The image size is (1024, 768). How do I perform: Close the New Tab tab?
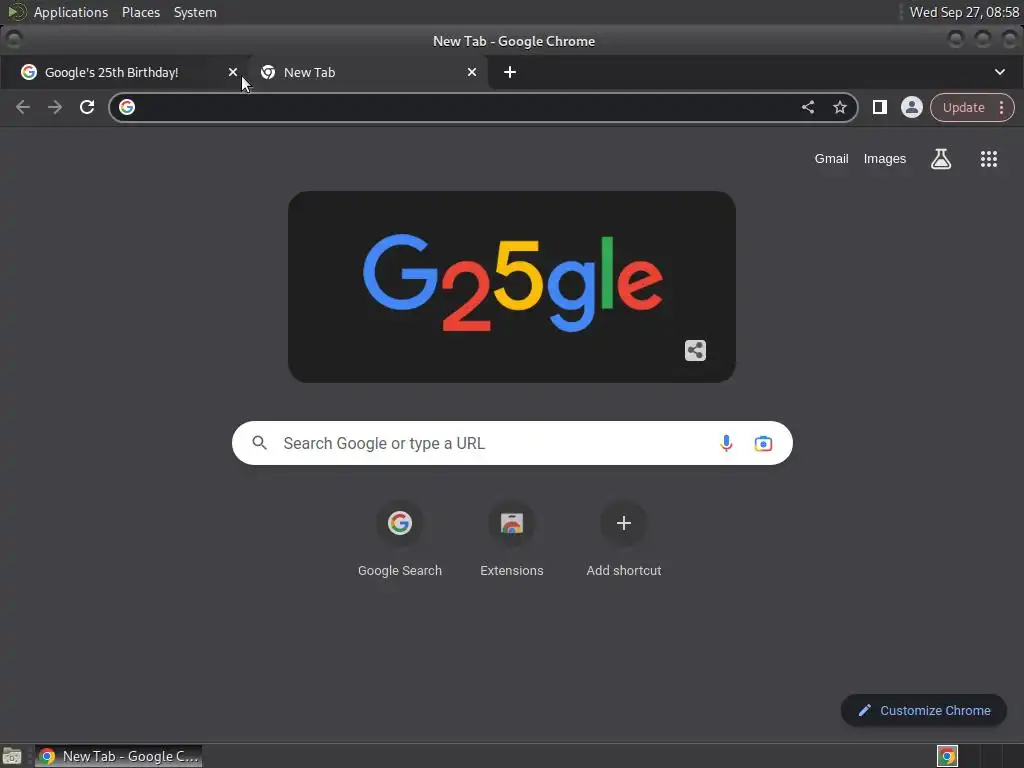click(x=472, y=72)
